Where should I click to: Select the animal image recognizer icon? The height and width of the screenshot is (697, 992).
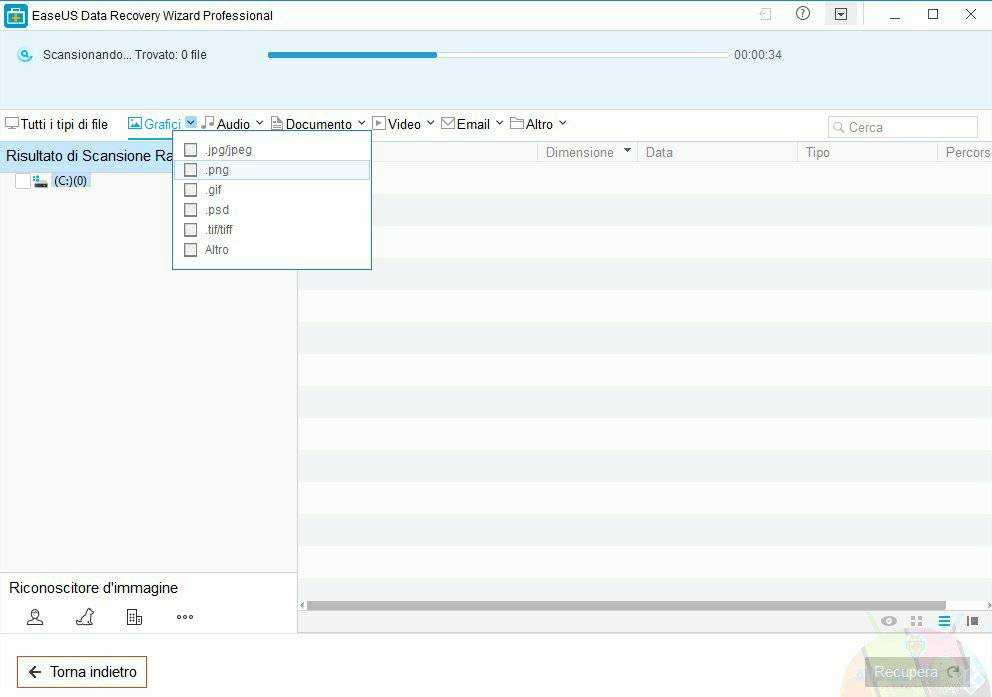[x=85, y=617]
